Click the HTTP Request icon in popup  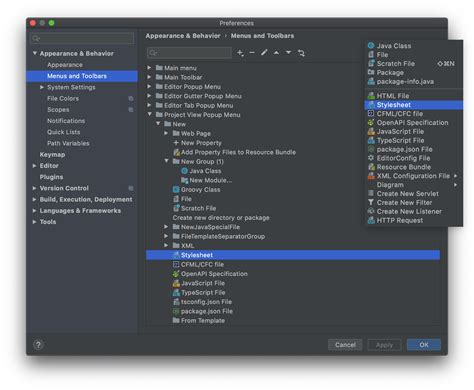pyautogui.click(x=371, y=220)
